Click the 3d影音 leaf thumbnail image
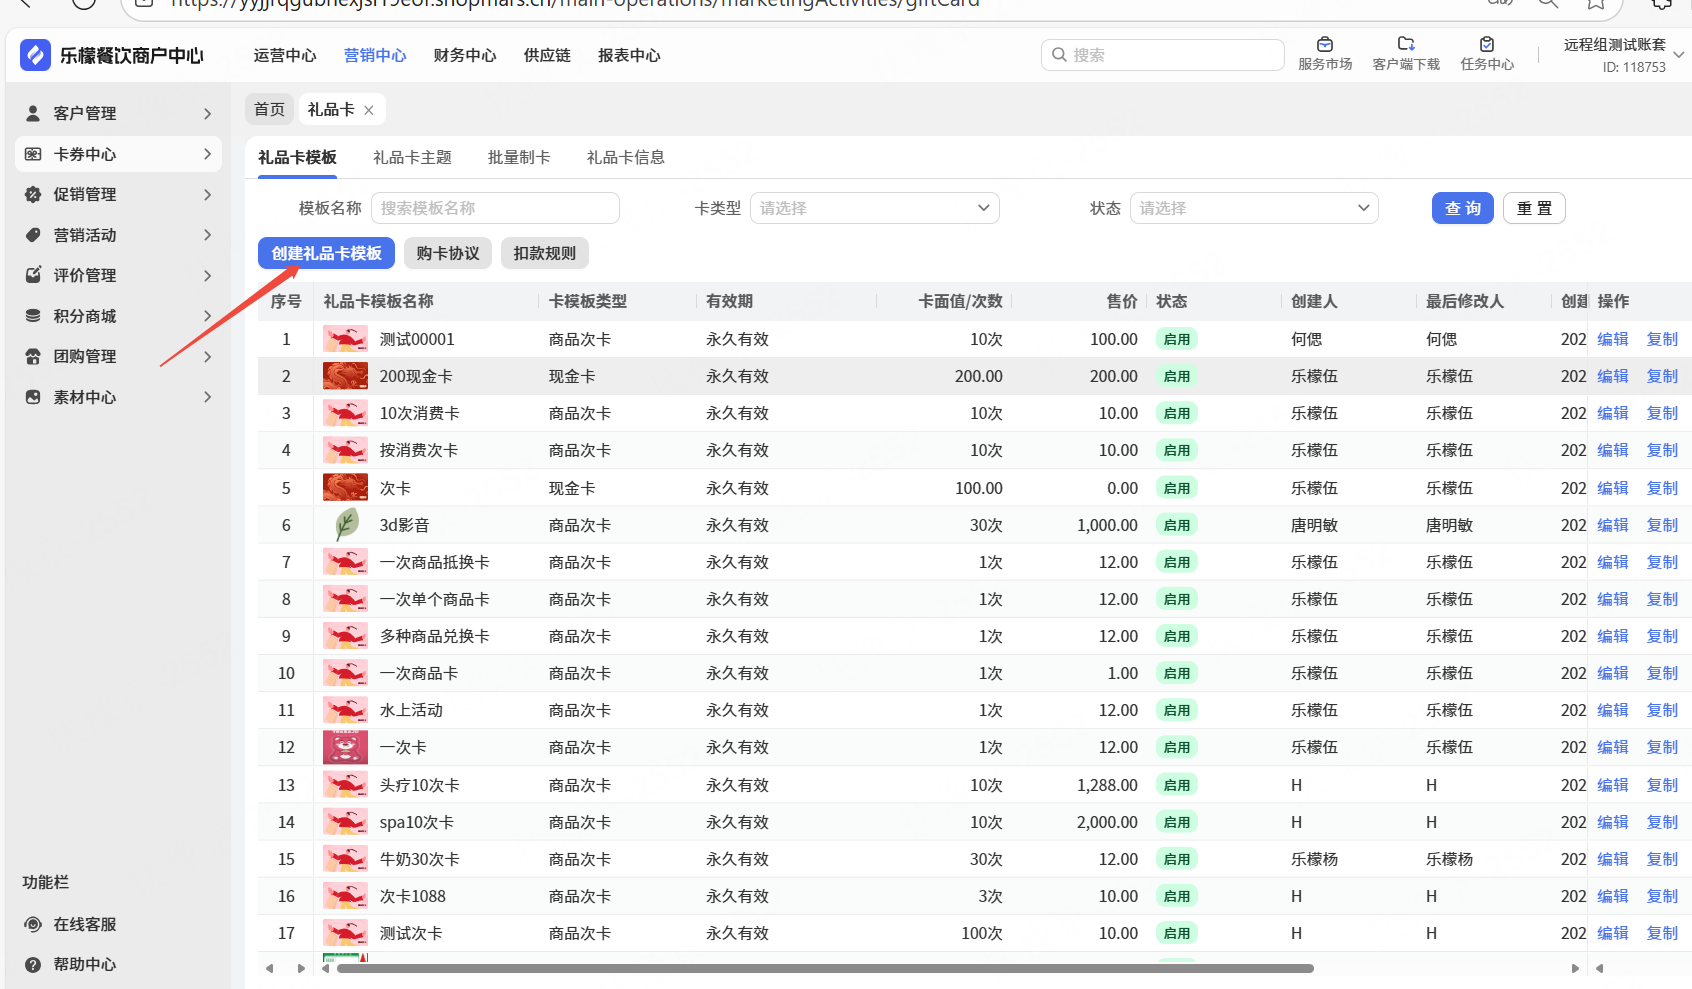The width and height of the screenshot is (1692, 989). [x=345, y=525]
